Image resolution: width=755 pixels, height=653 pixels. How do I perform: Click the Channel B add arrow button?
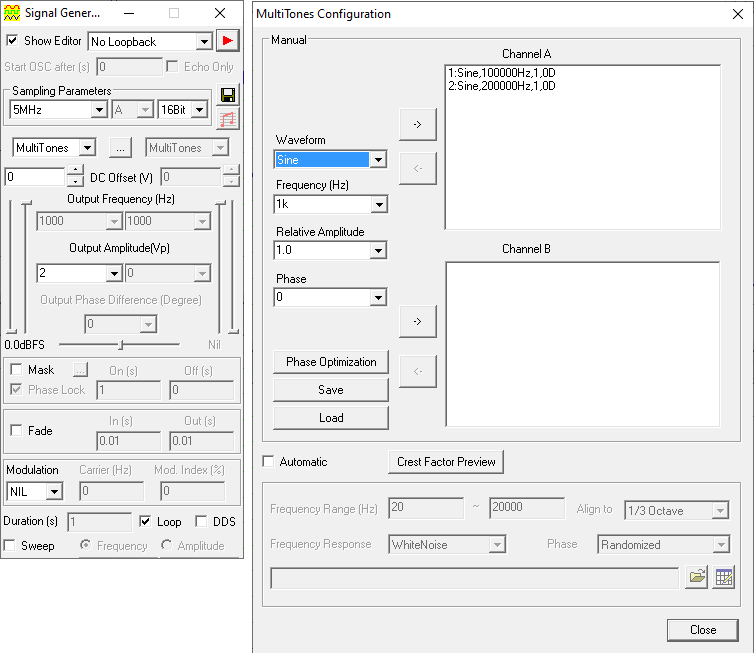tap(417, 321)
